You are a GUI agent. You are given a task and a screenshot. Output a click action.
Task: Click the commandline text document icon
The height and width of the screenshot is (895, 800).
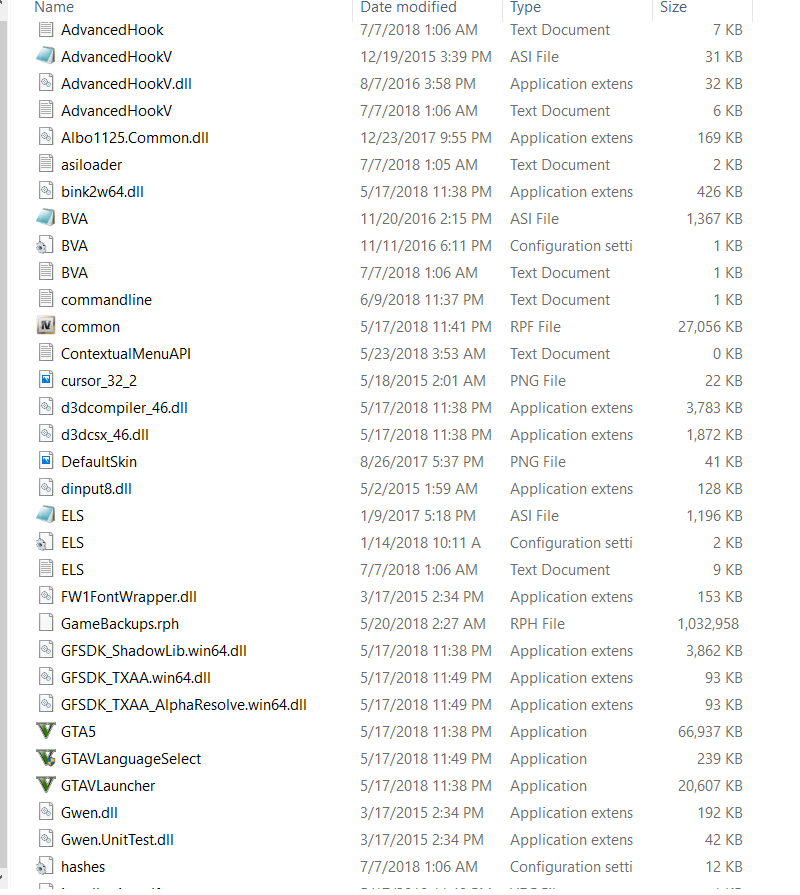tap(46, 300)
